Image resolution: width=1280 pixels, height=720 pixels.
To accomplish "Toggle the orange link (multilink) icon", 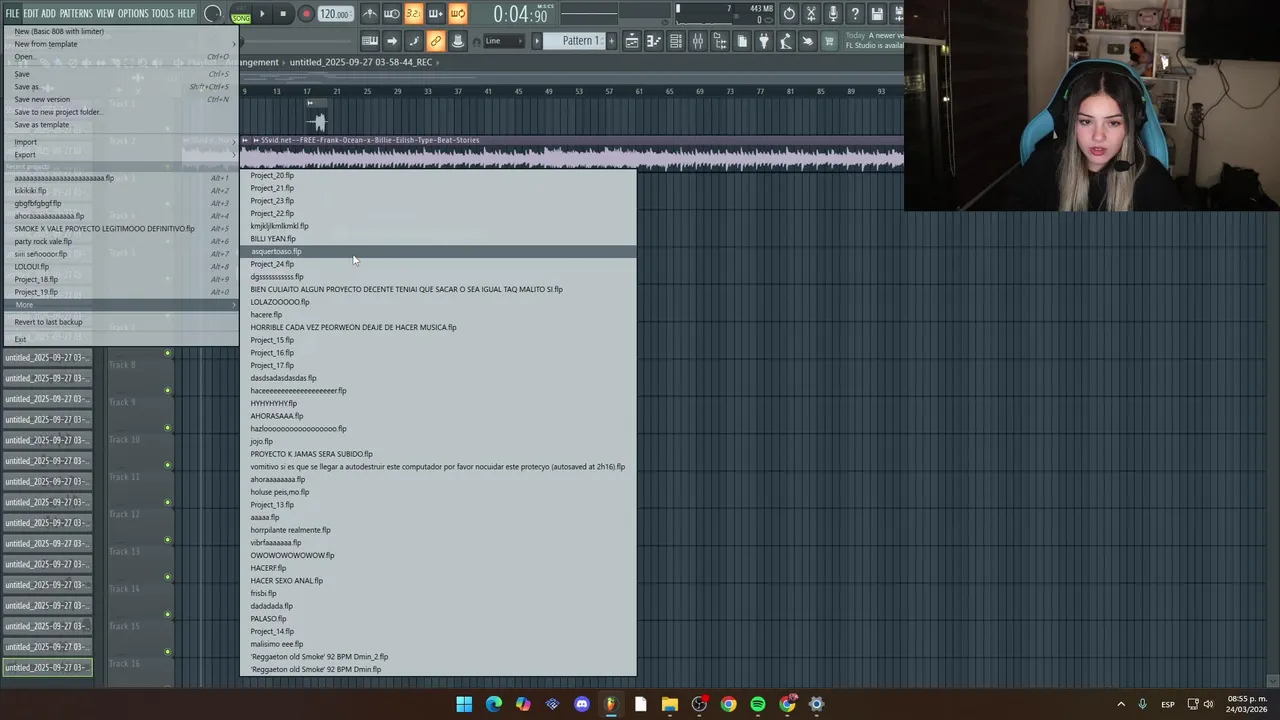I will click(x=436, y=41).
